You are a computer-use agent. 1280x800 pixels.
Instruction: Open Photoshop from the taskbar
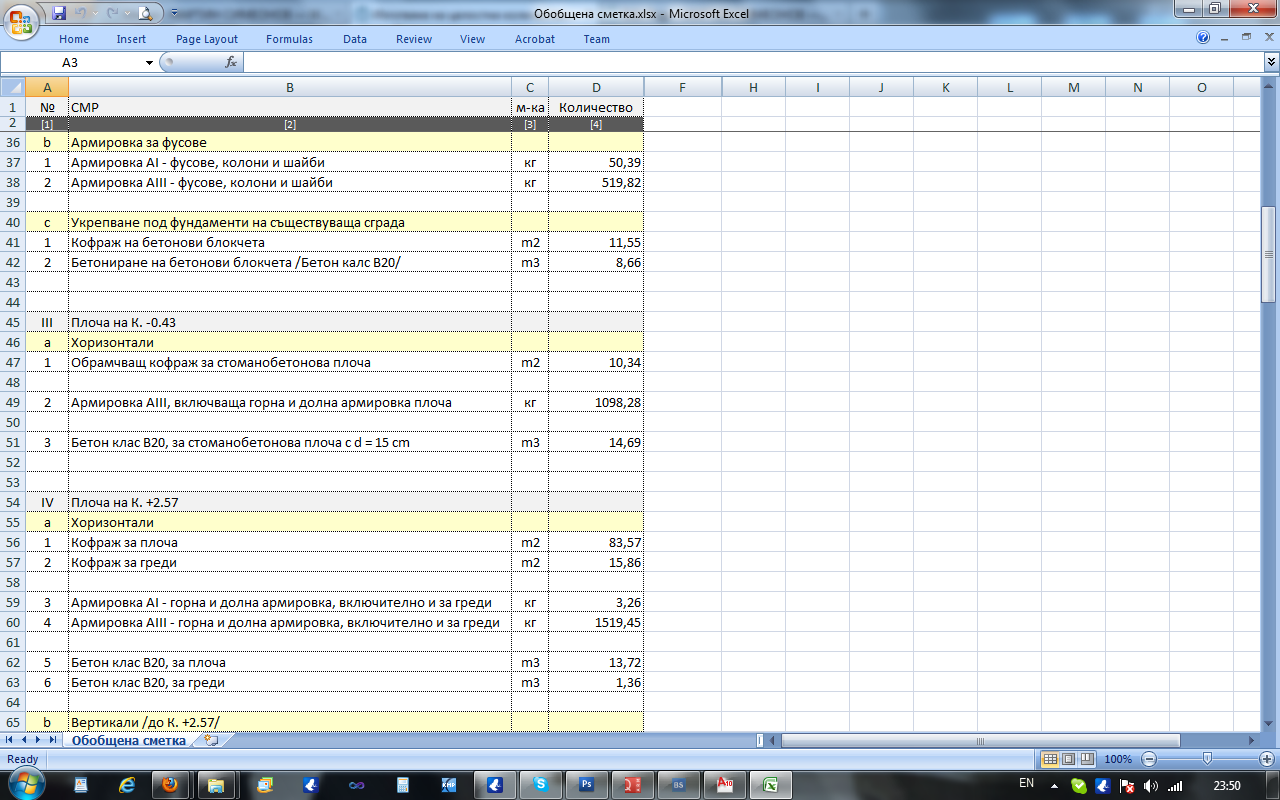[x=587, y=785]
